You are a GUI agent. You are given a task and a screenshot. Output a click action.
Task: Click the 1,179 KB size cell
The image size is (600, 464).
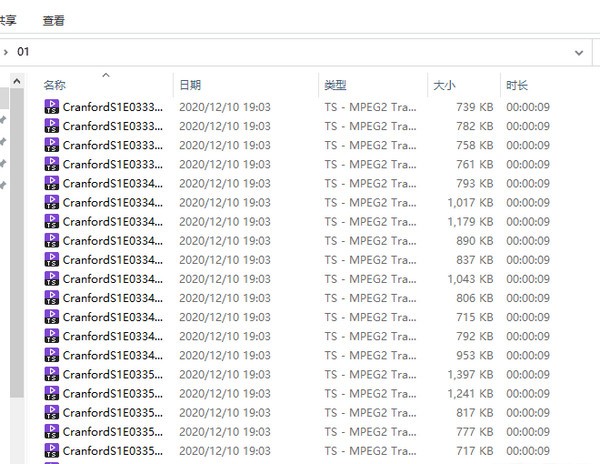click(x=470, y=222)
